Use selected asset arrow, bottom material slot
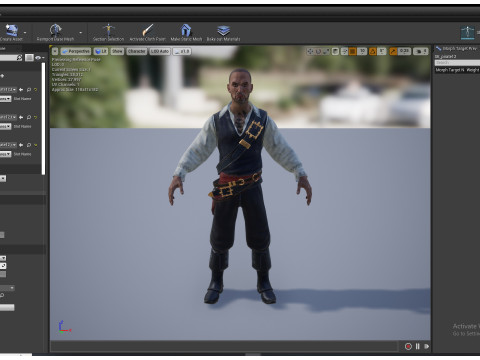Image resolution: width=480 pixels, height=360 pixels. (x=21, y=145)
